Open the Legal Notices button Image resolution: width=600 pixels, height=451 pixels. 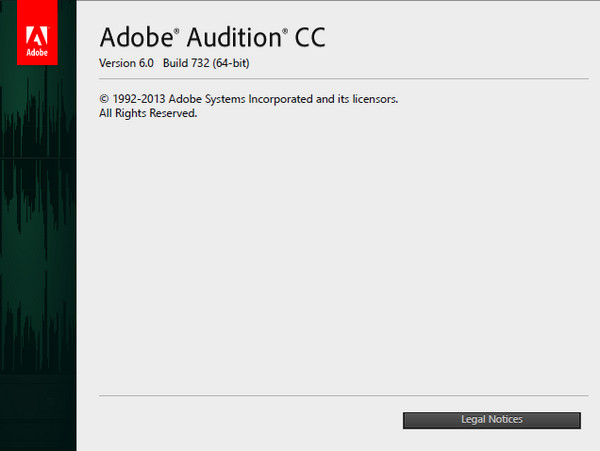click(x=491, y=420)
